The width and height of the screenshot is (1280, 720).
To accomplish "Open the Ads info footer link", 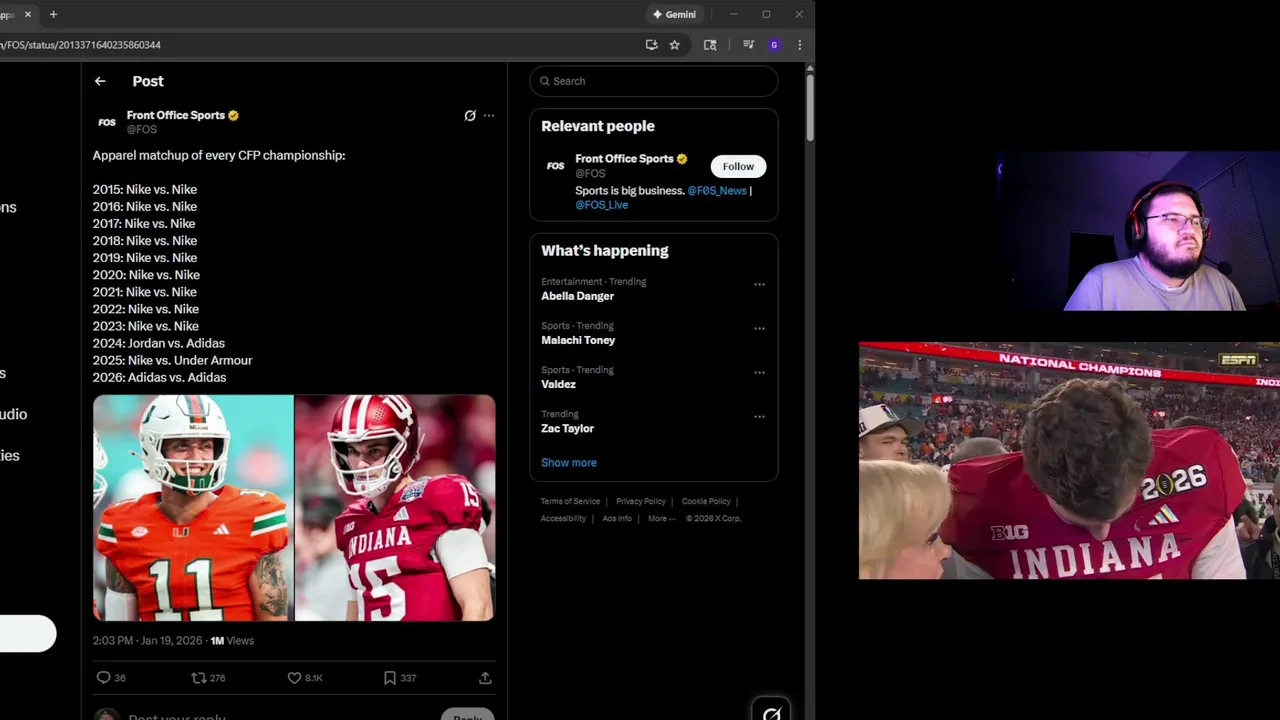I will (x=617, y=518).
